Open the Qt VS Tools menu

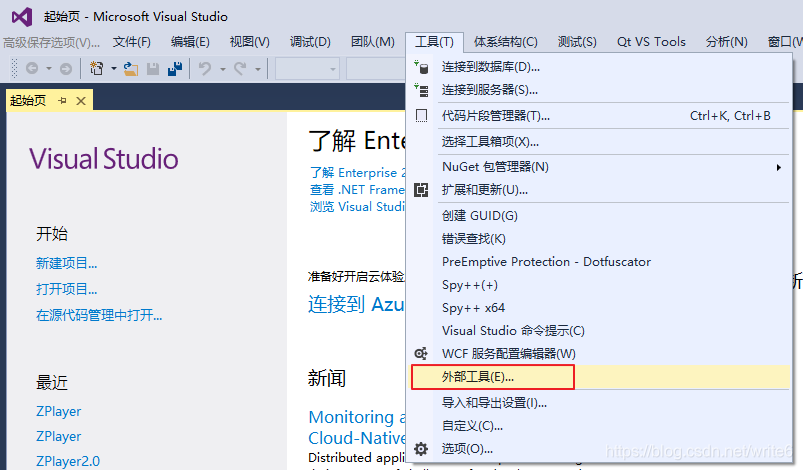click(x=651, y=41)
